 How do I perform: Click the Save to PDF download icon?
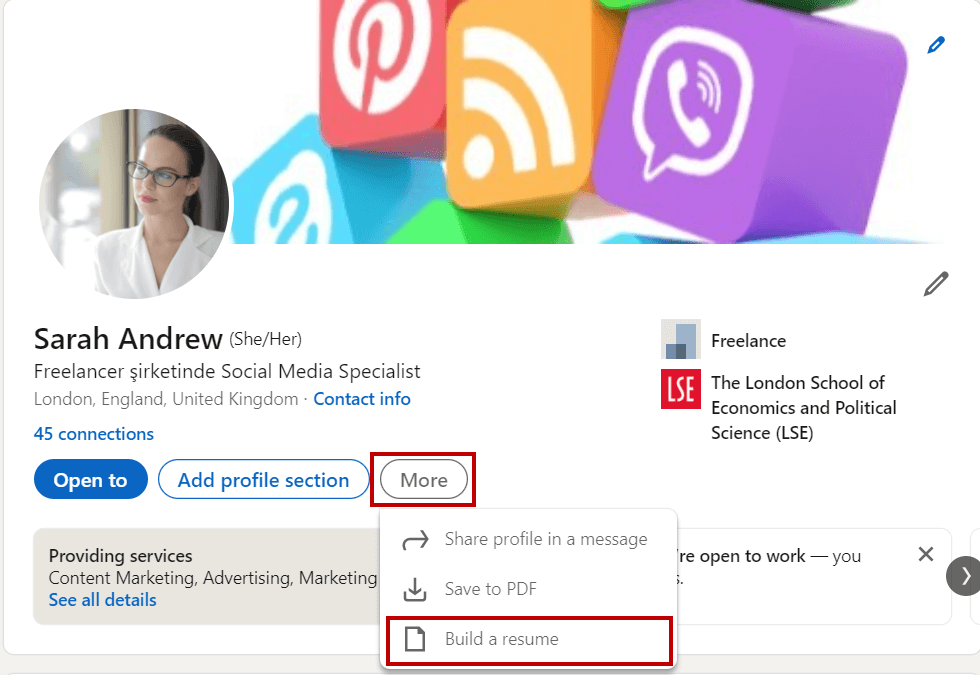coord(416,590)
